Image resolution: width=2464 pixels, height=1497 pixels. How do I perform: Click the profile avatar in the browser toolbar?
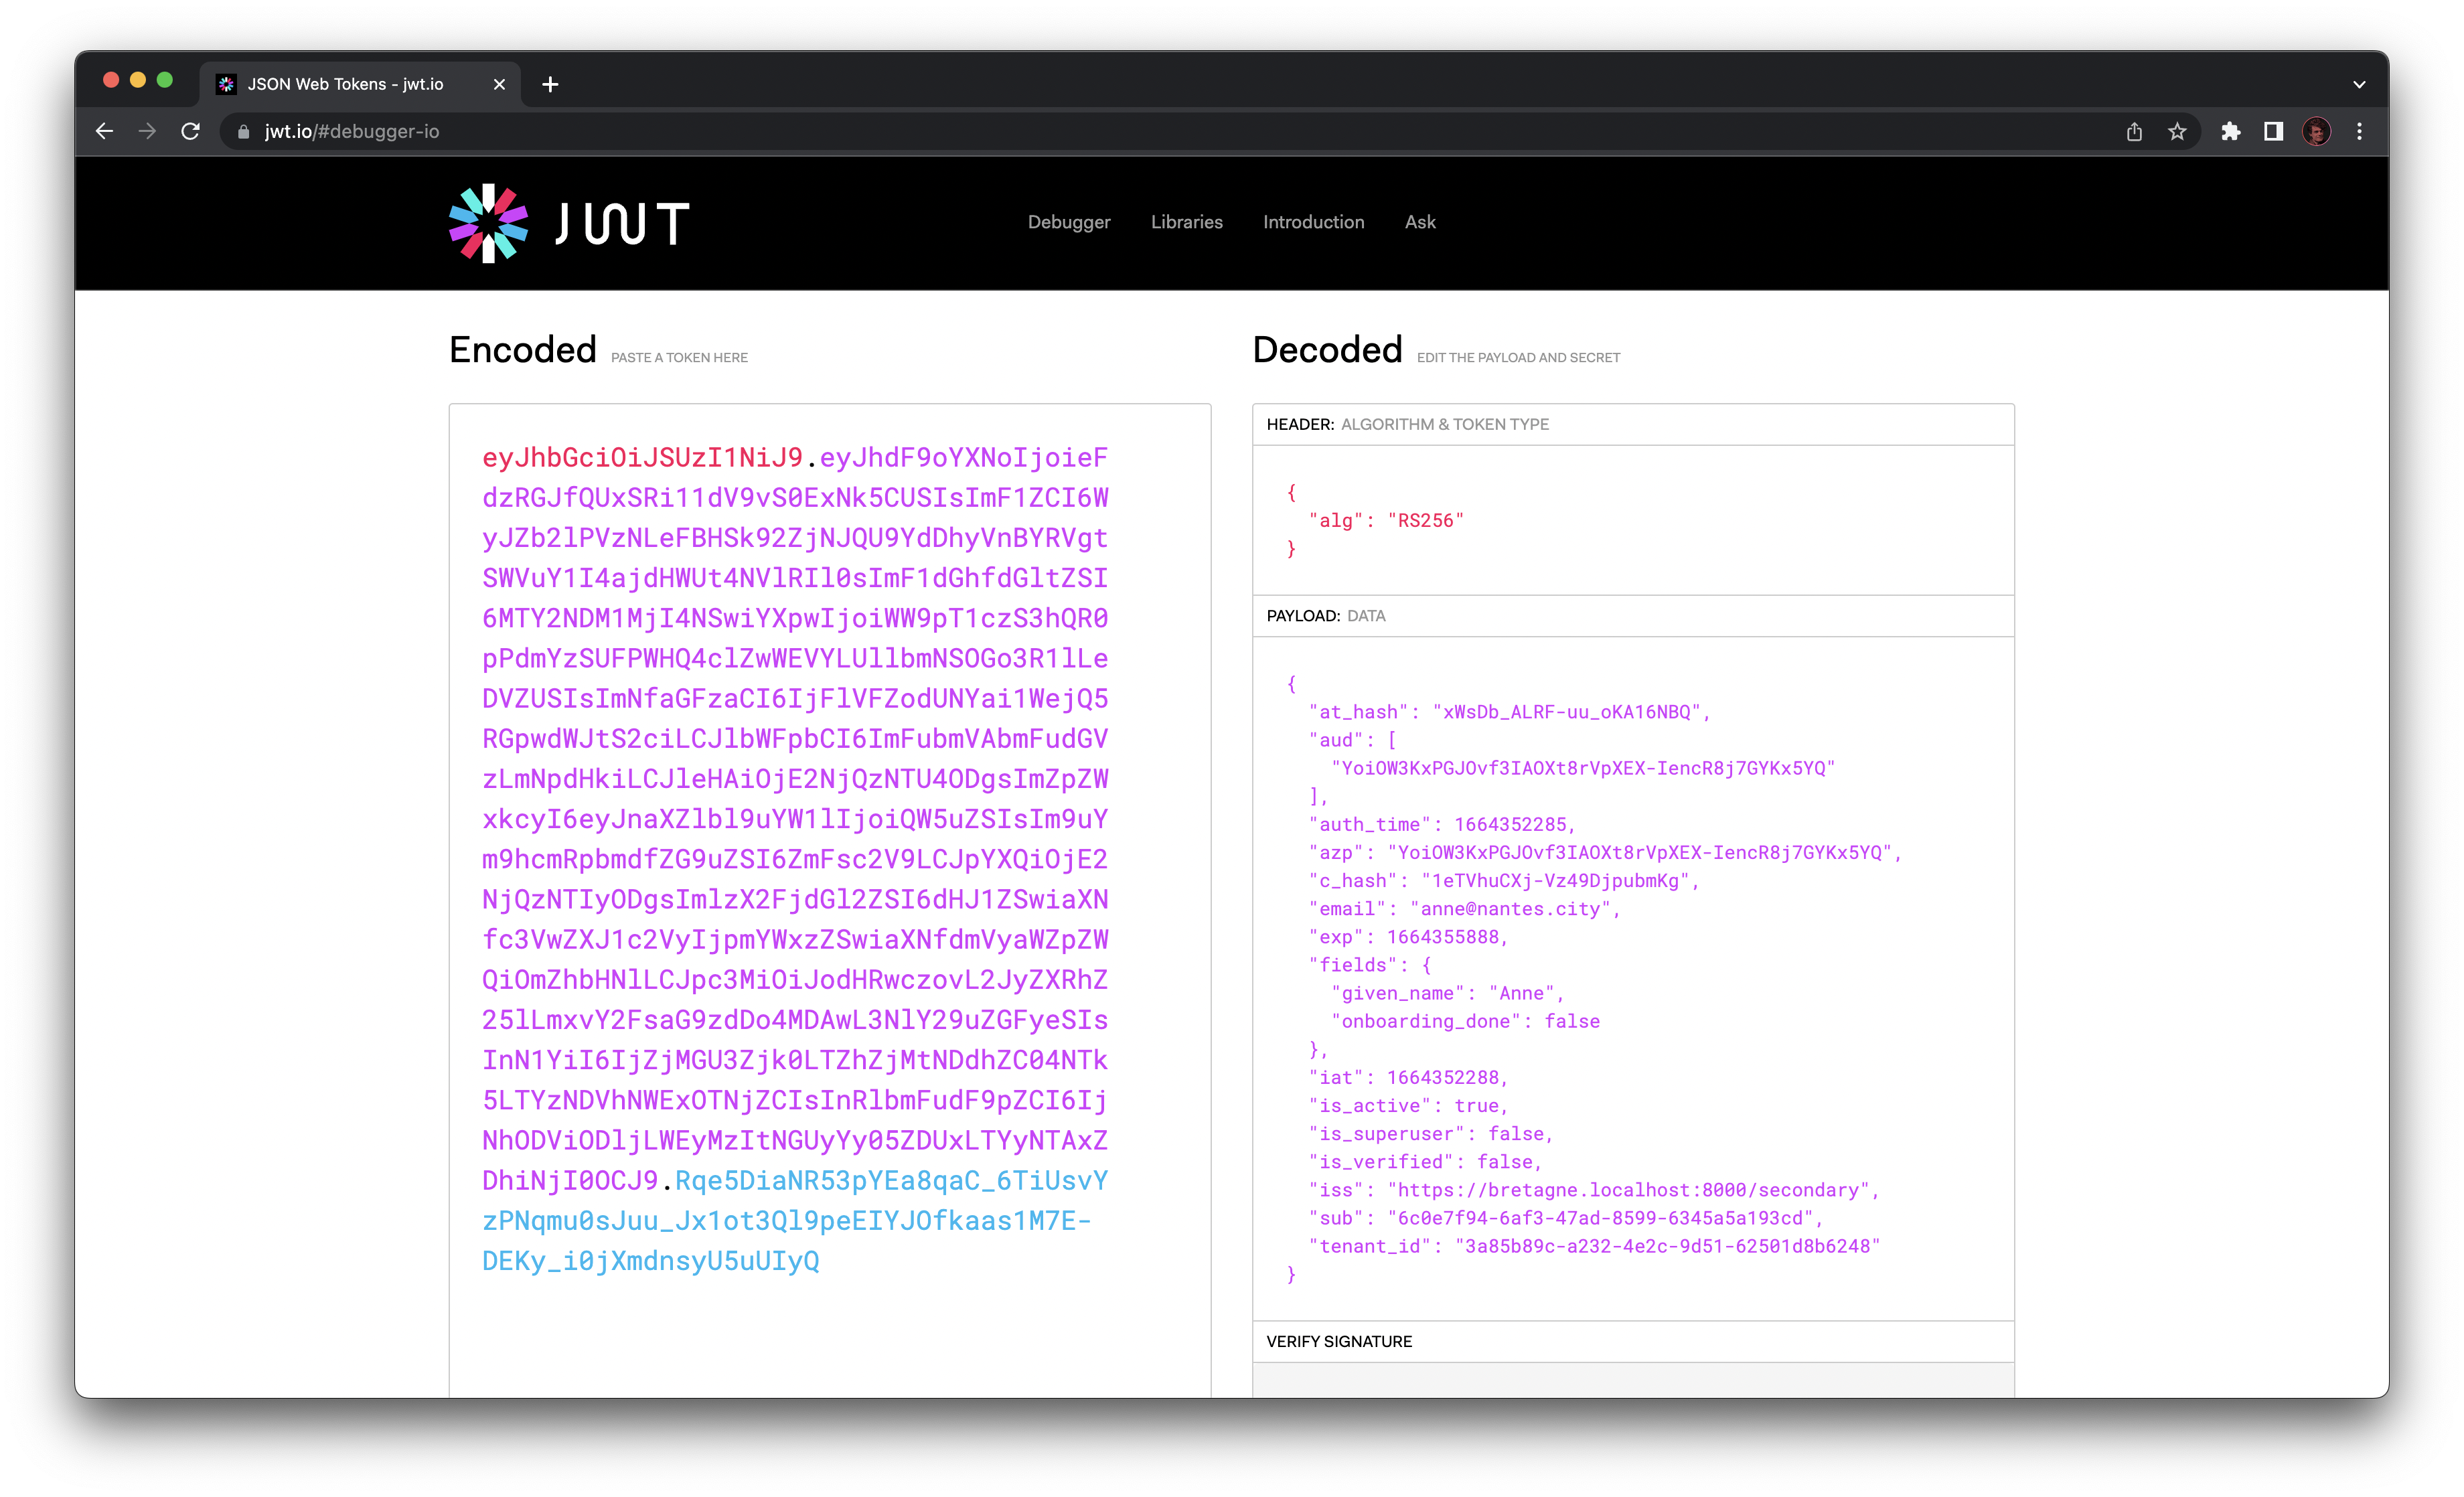(x=2316, y=131)
